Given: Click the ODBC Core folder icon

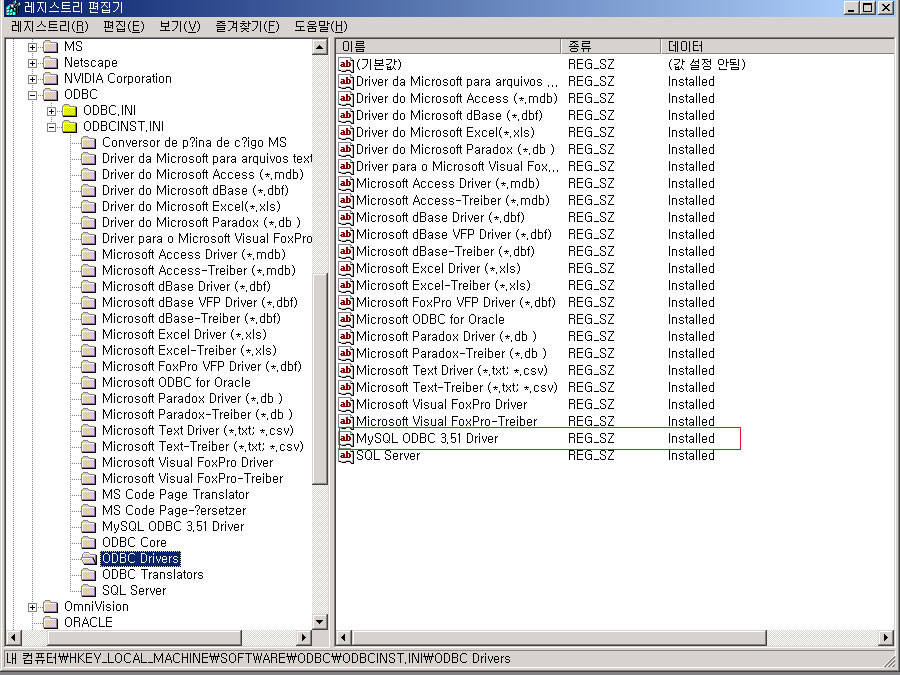Looking at the screenshot, I should (89, 542).
